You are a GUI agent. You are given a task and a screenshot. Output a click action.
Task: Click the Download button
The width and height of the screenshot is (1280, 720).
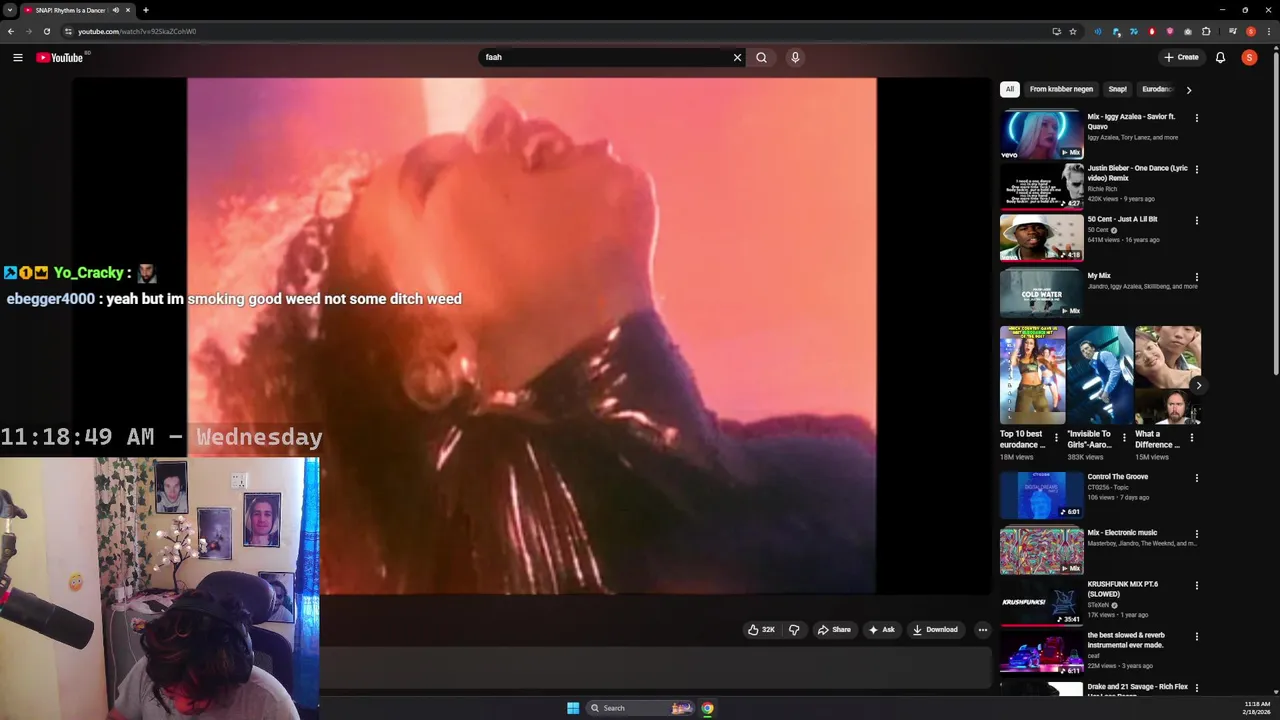pos(935,630)
